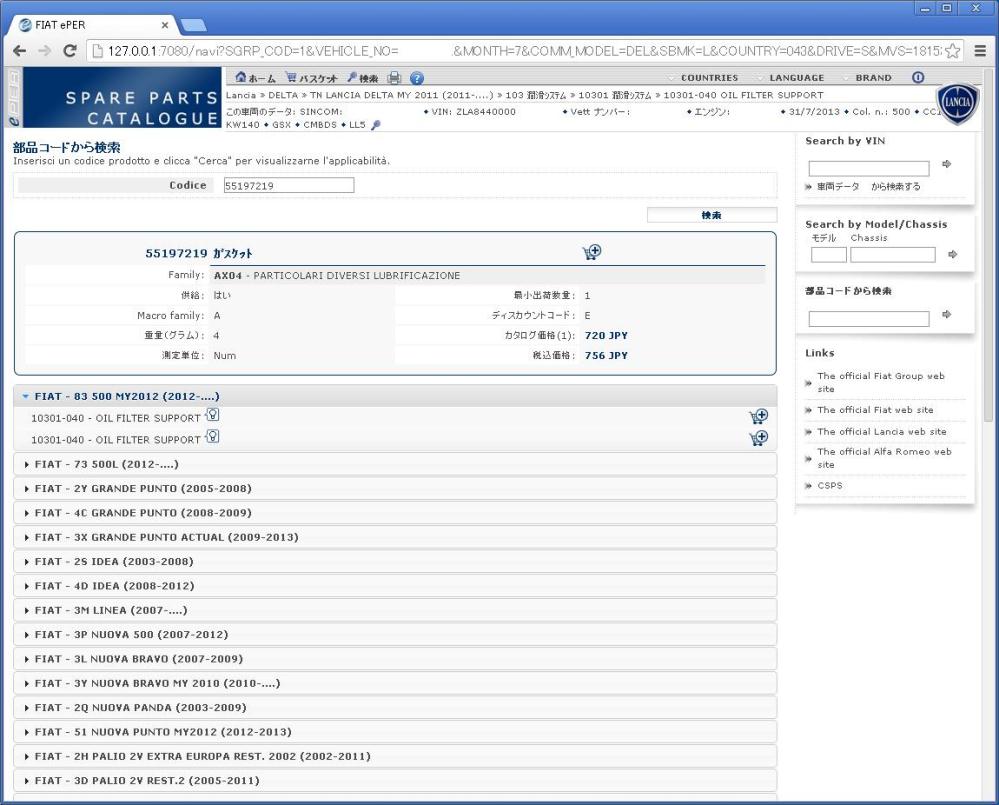Screen dimensions: 999x805
Task: Focus the sidebar part code search field
Action: point(868,318)
